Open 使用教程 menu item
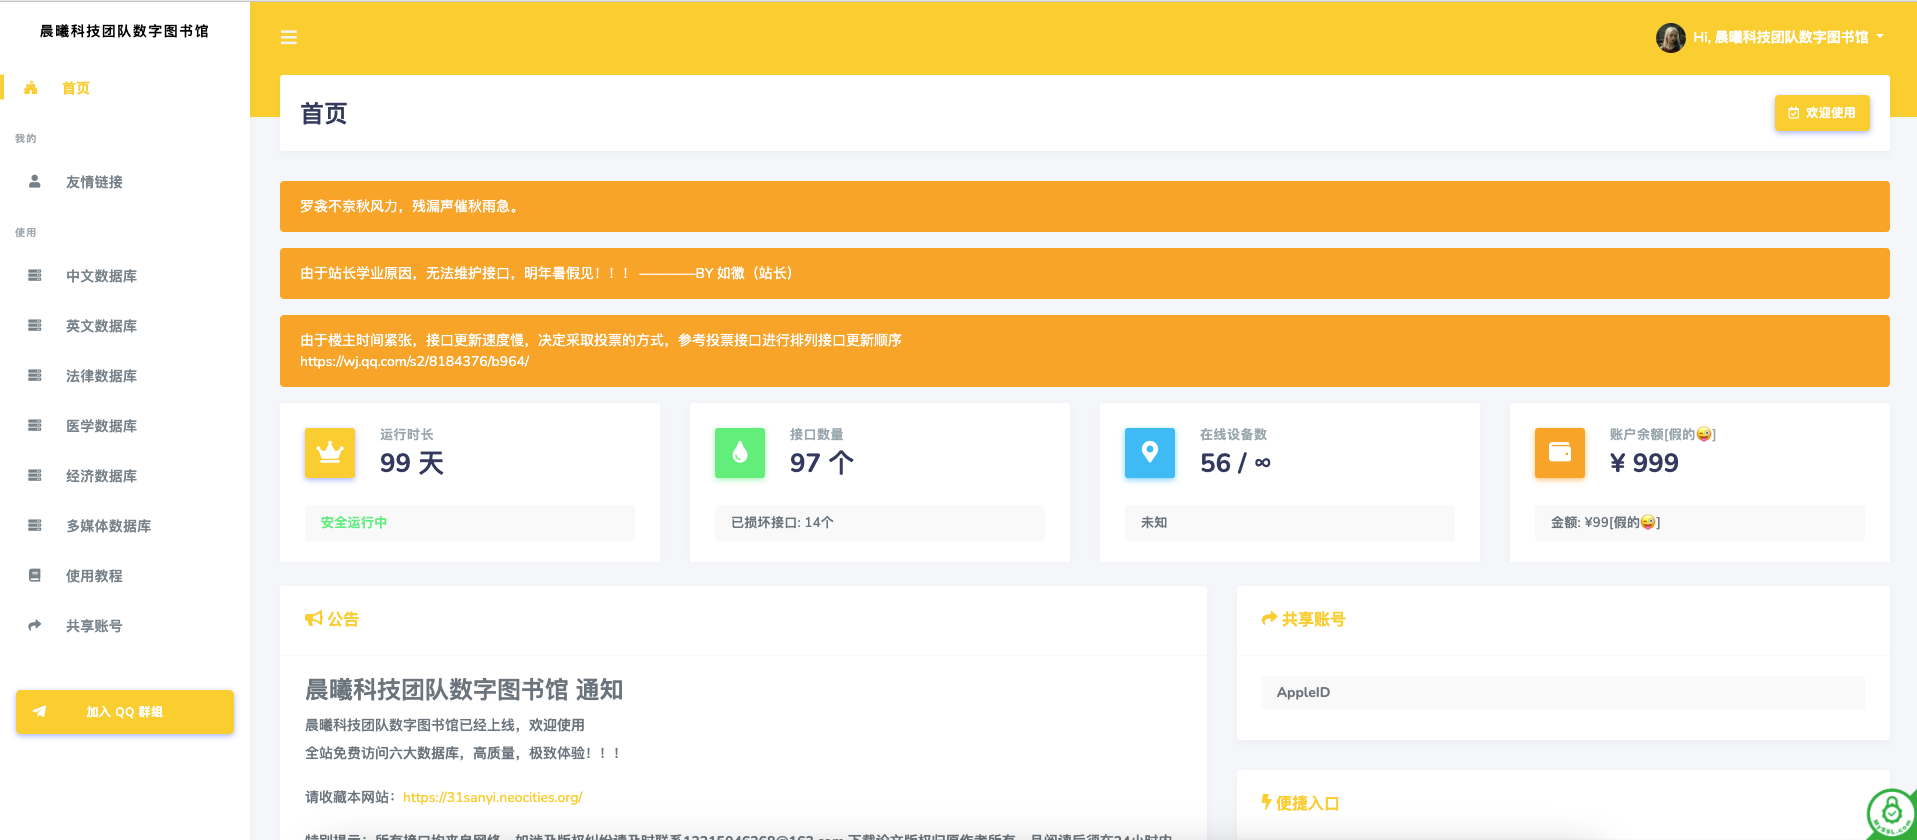1917x840 pixels. click(x=125, y=576)
